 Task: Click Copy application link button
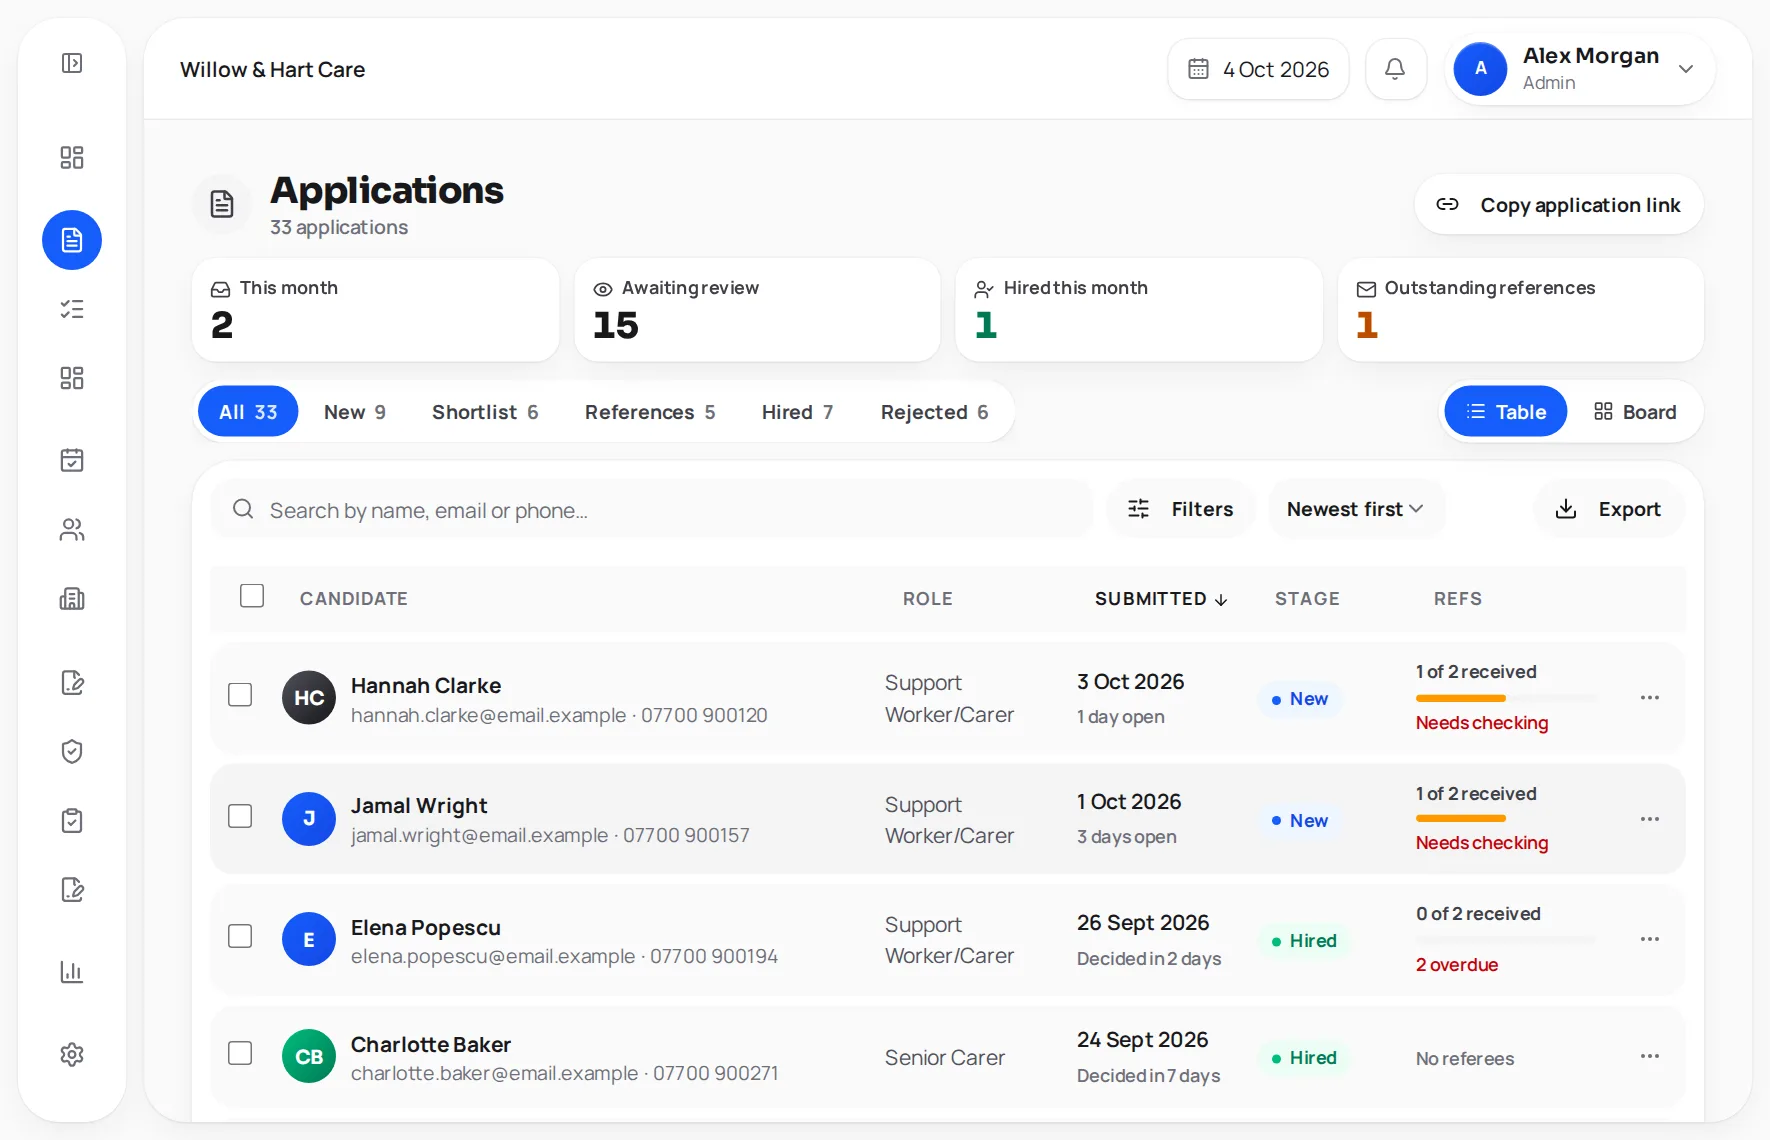coord(1559,205)
